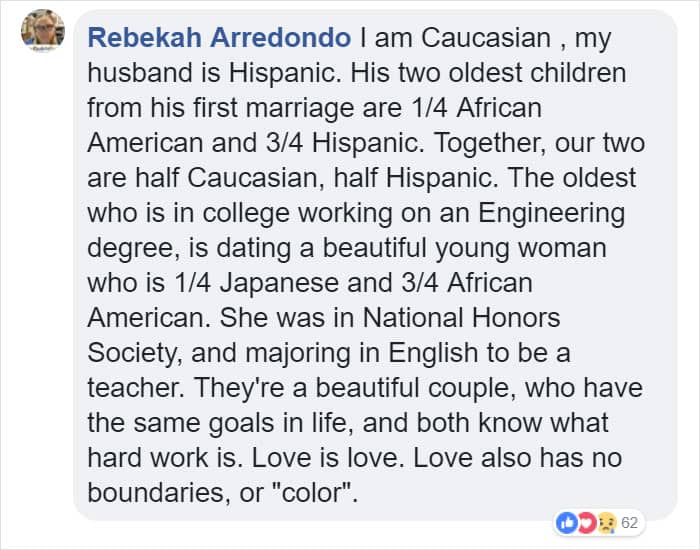This screenshot has height=550, width=700.
Task: Click the quoted word "color" in the comment
Action: coord(291,490)
